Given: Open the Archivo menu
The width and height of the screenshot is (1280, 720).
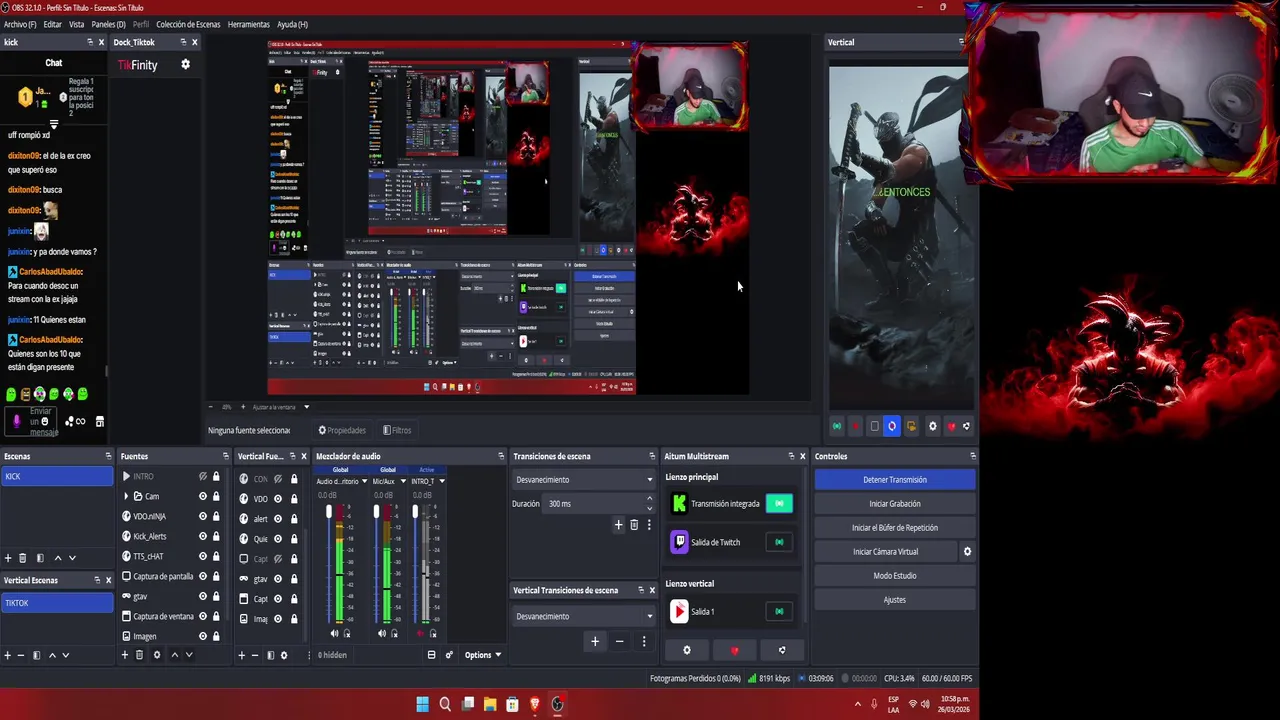Looking at the screenshot, I should (x=20, y=24).
